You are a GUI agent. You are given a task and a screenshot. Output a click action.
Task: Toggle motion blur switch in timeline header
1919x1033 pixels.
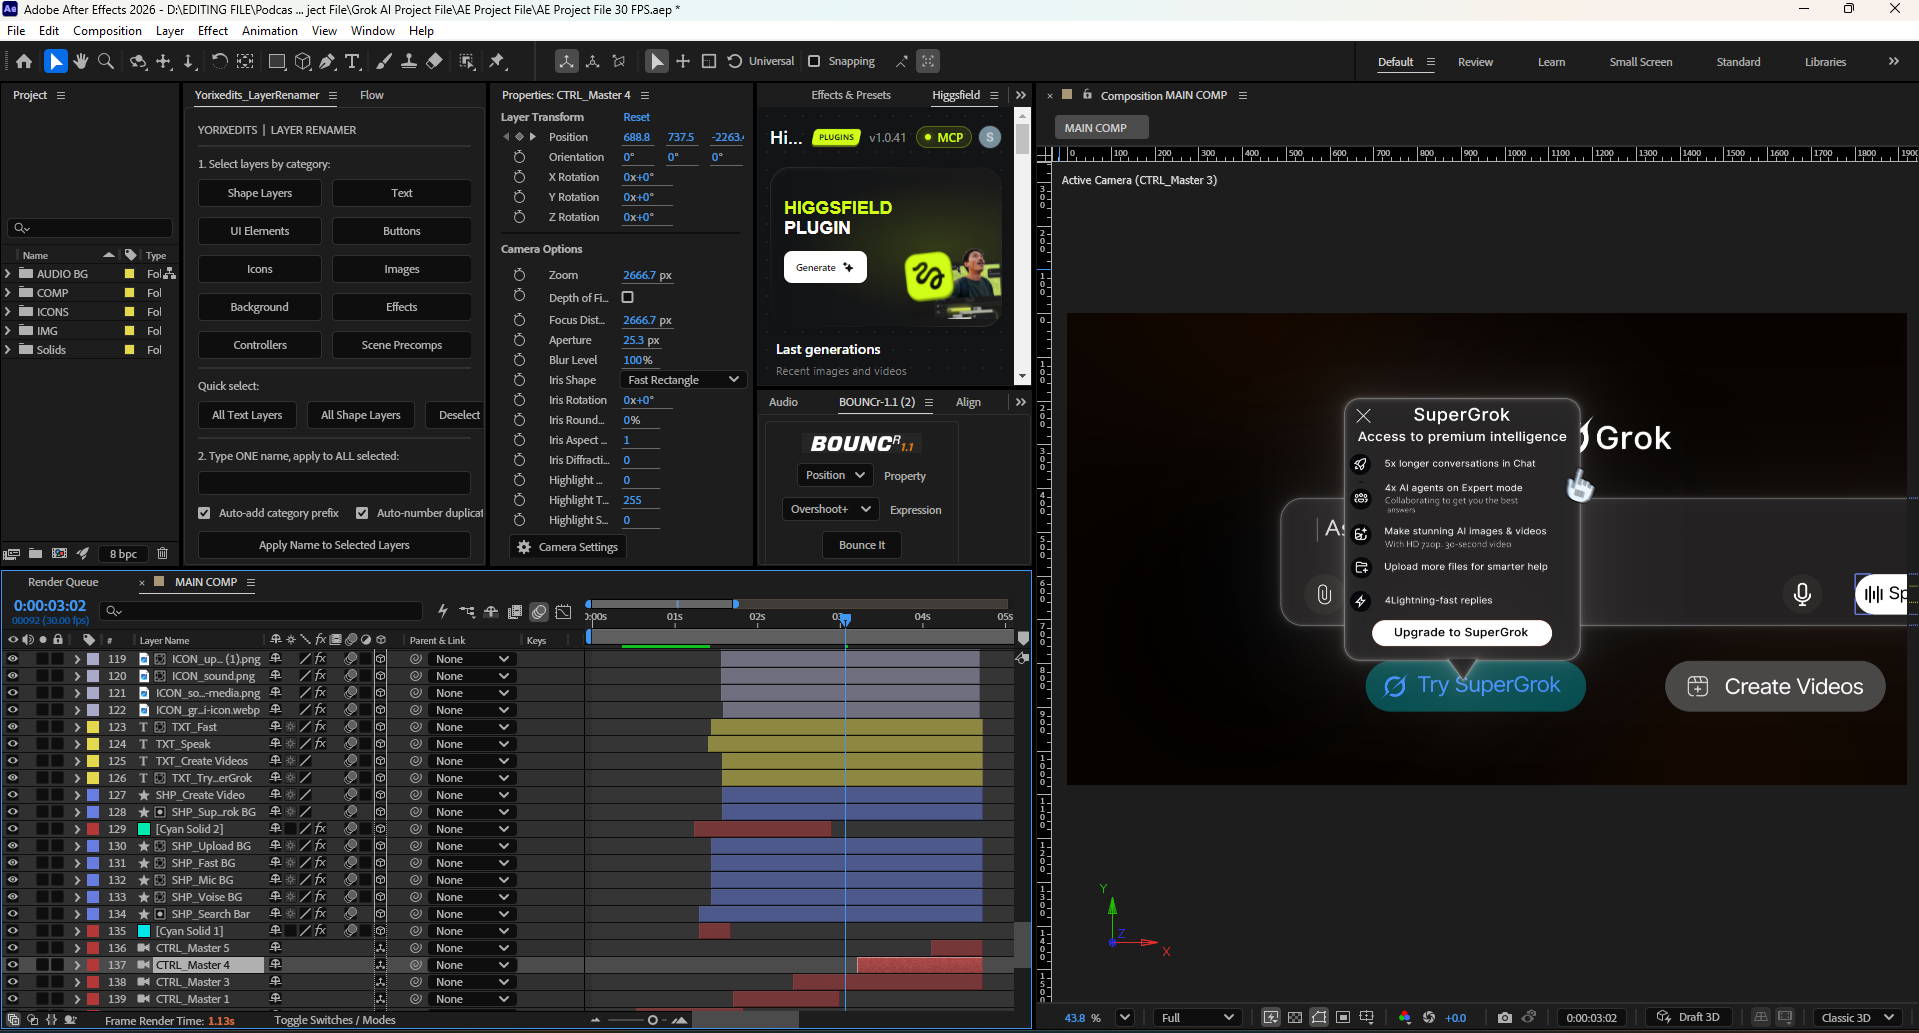539,612
